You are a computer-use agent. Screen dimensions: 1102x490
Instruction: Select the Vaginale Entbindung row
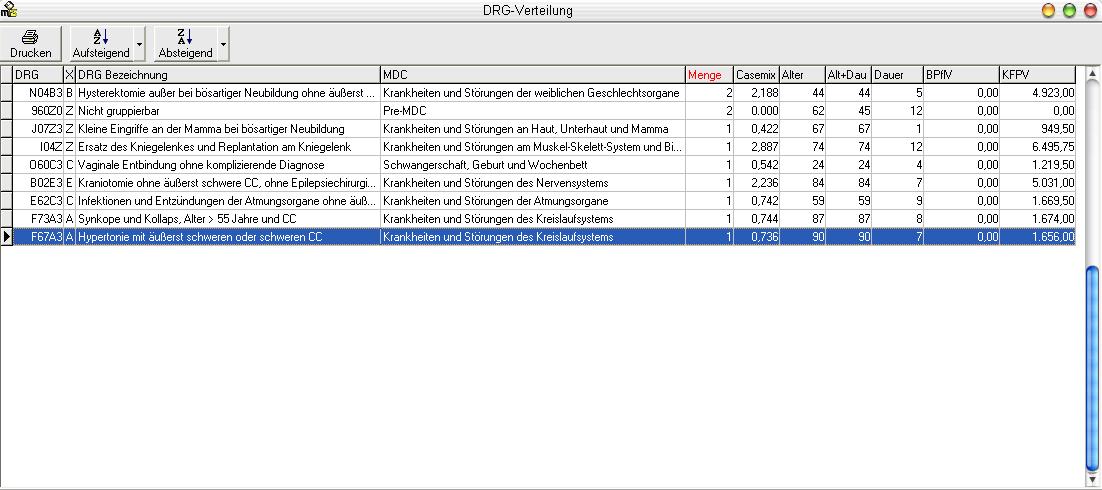pos(227,165)
